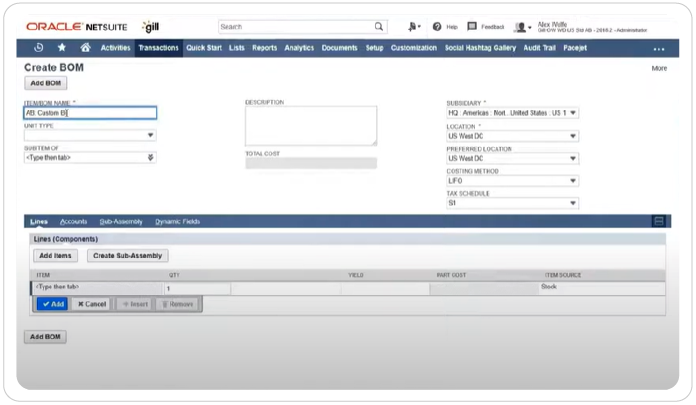The height and width of the screenshot is (405, 696).
Task: Open the Documents menu
Action: coord(340,48)
